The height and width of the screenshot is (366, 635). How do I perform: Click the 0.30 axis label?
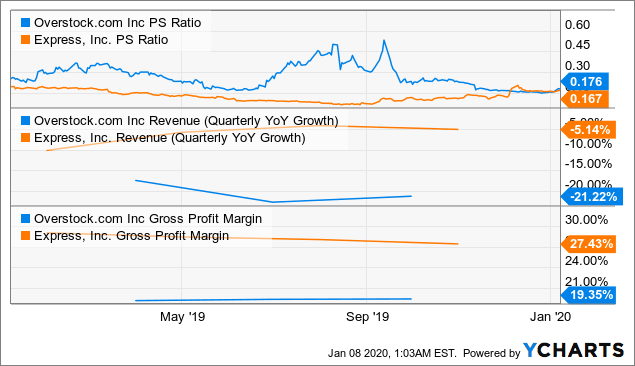[577, 66]
